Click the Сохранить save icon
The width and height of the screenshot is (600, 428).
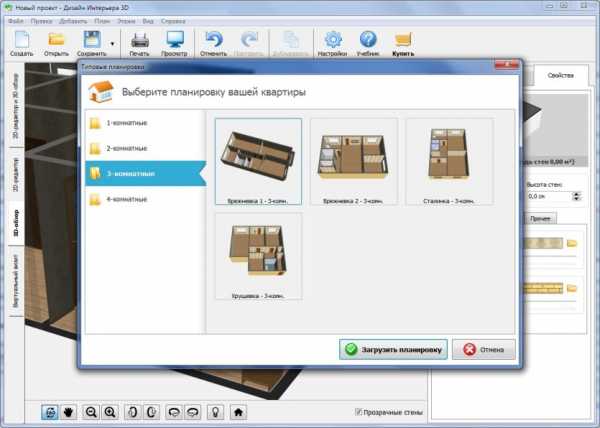coord(92,41)
